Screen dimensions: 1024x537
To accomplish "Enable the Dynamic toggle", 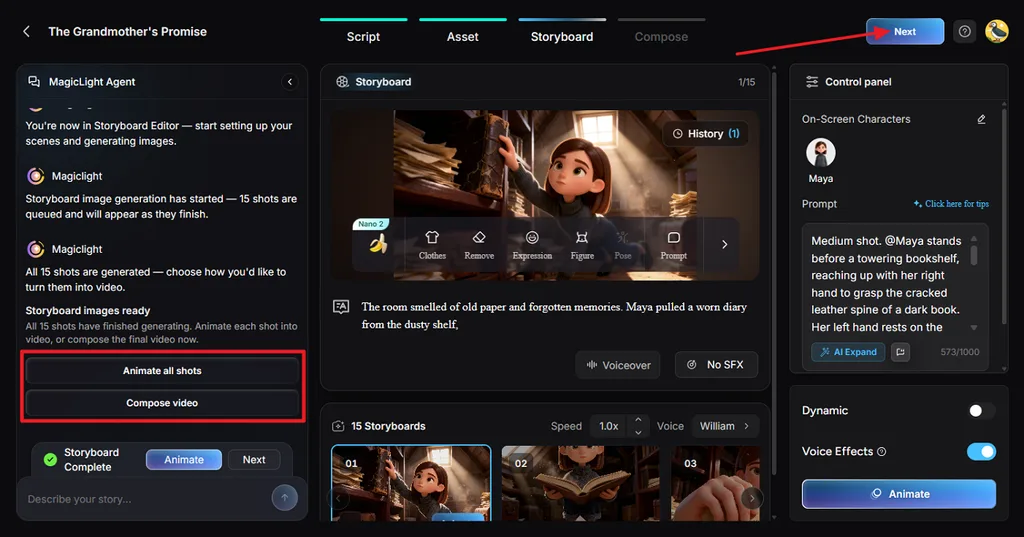I will pyautogui.click(x=981, y=410).
